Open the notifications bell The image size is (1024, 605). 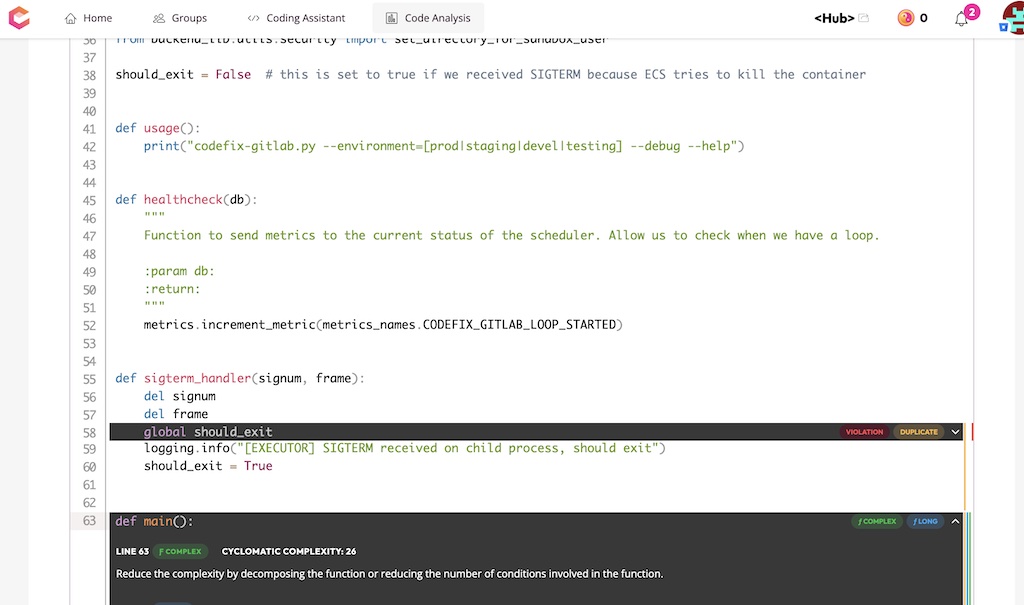tap(961, 20)
